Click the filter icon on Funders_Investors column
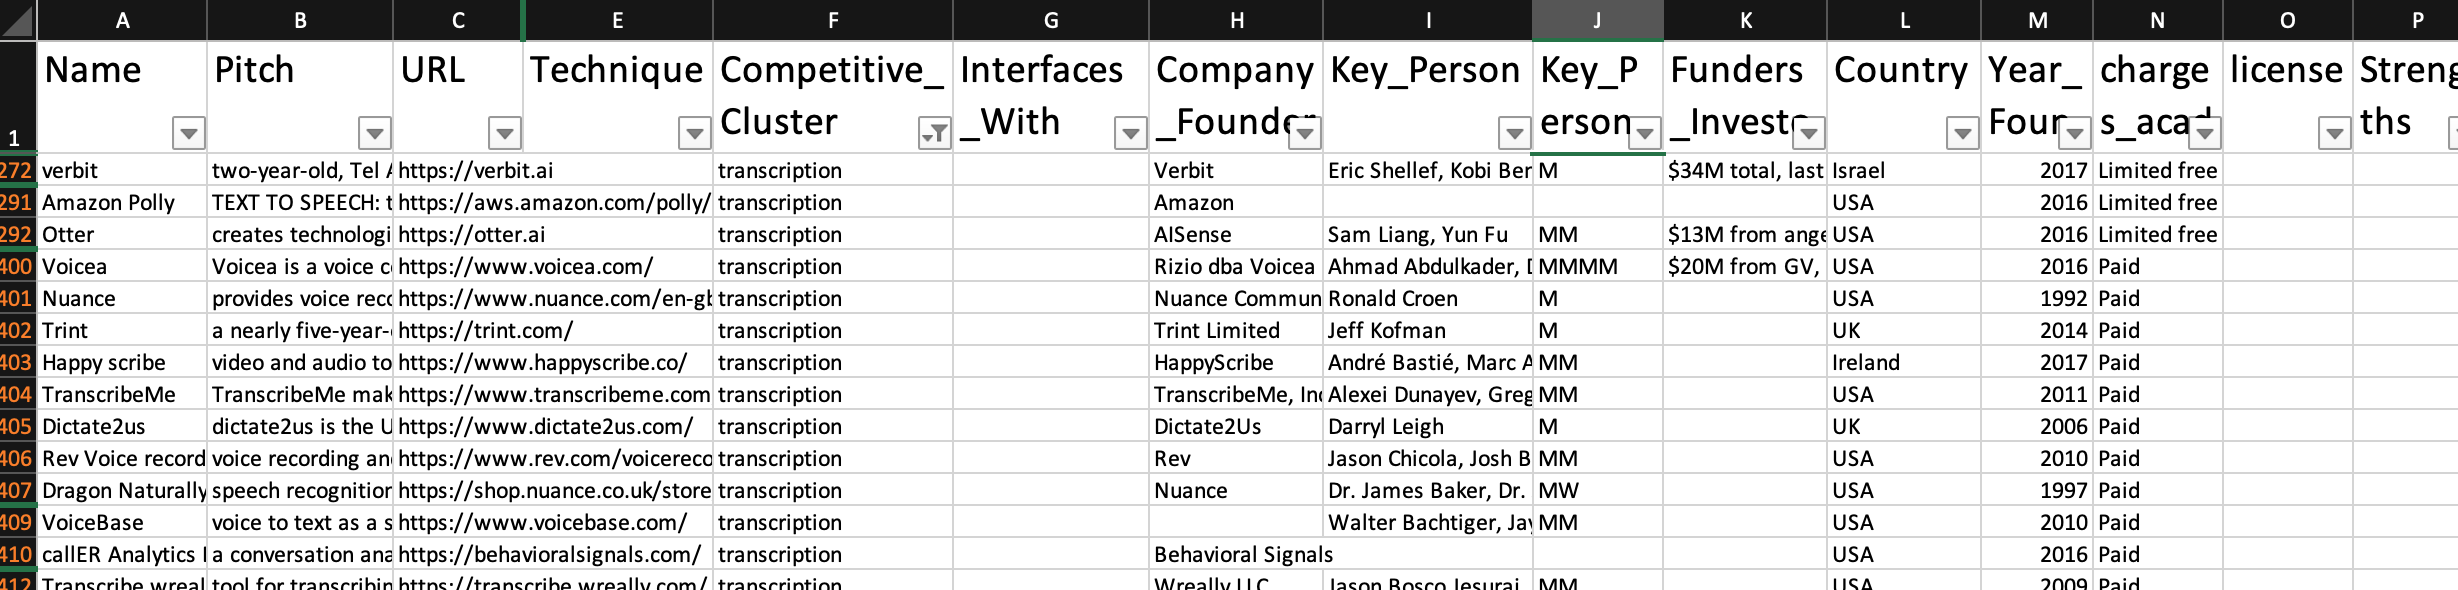This screenshot has height=590, width=2458. (1808, 131)
